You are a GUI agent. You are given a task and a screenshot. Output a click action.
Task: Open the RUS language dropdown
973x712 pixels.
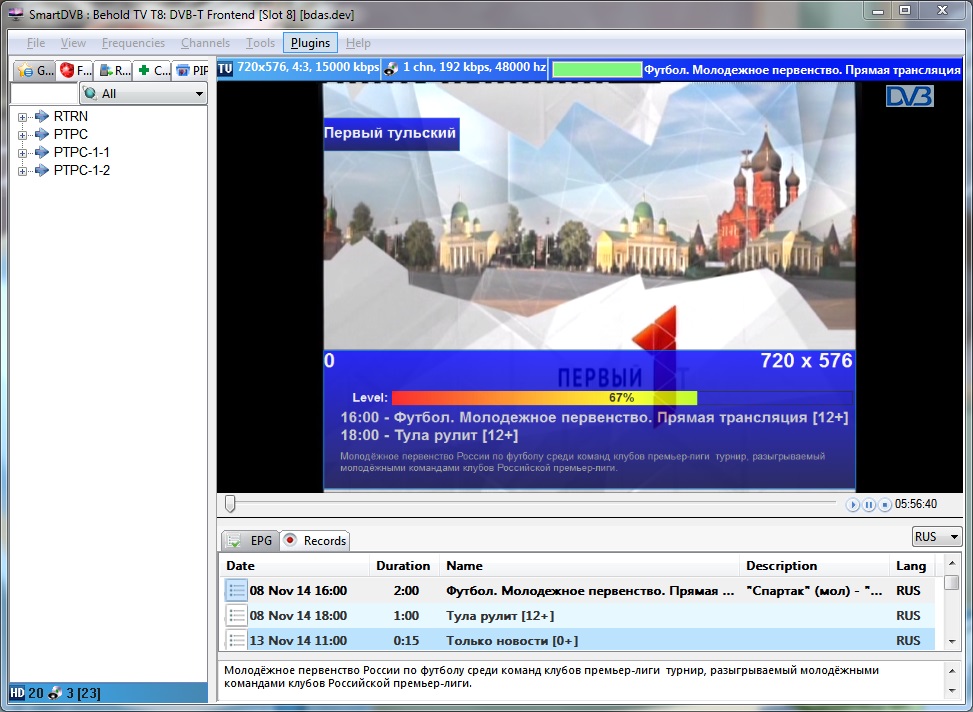point(937,537)
